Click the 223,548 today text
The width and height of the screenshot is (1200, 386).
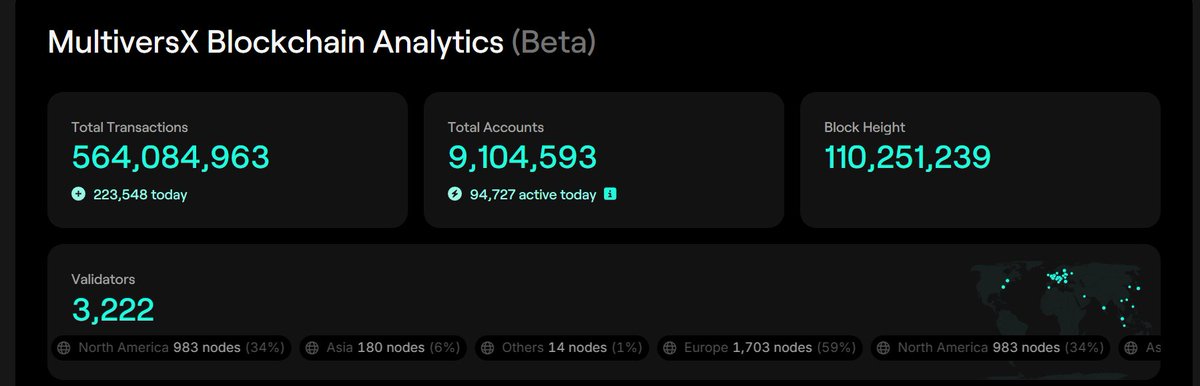(x=140, y=195)
